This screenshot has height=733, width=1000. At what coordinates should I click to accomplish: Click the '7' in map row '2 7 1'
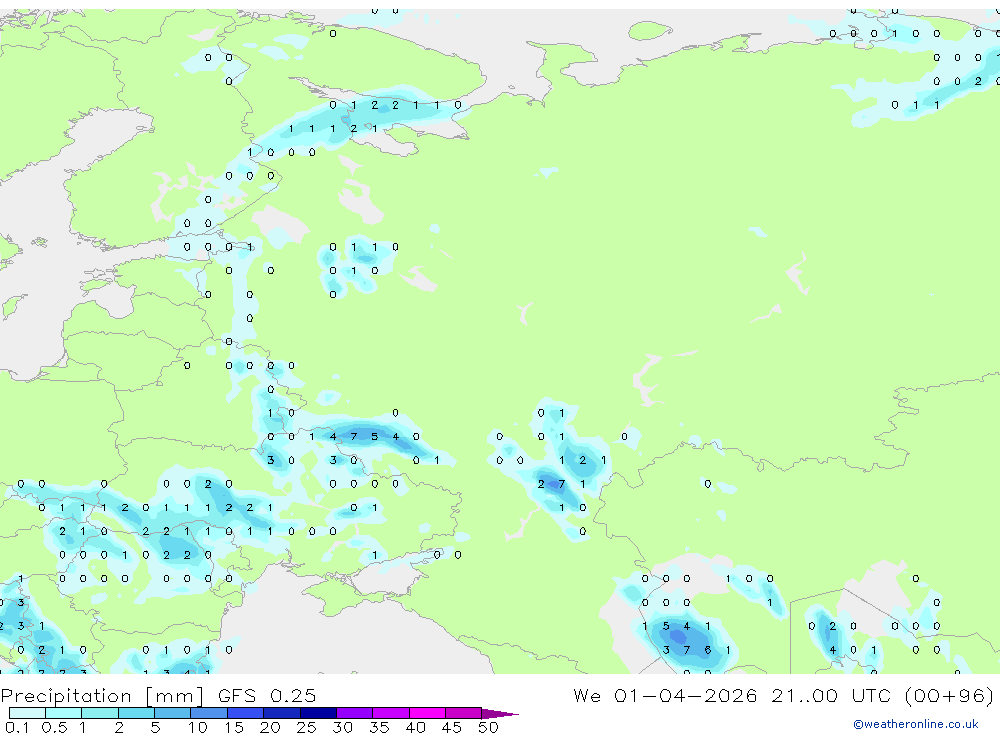pos(561,484)
